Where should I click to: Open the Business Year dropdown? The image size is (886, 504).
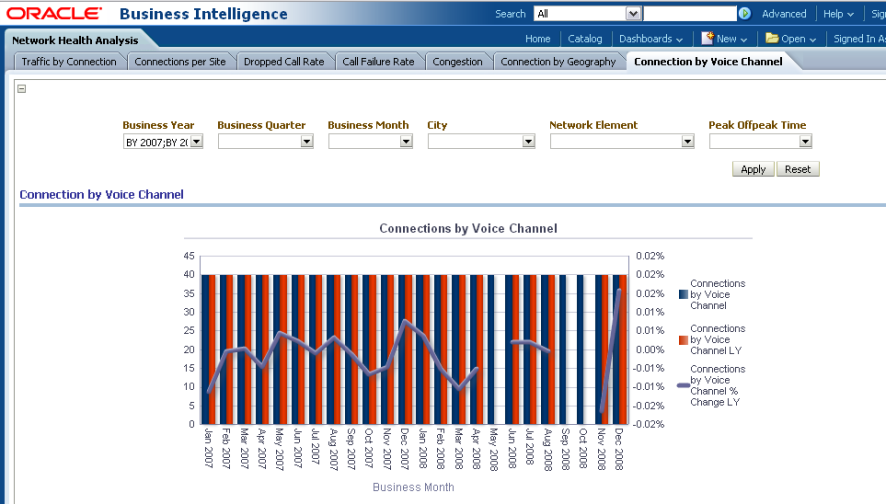[x=196, y=142]
